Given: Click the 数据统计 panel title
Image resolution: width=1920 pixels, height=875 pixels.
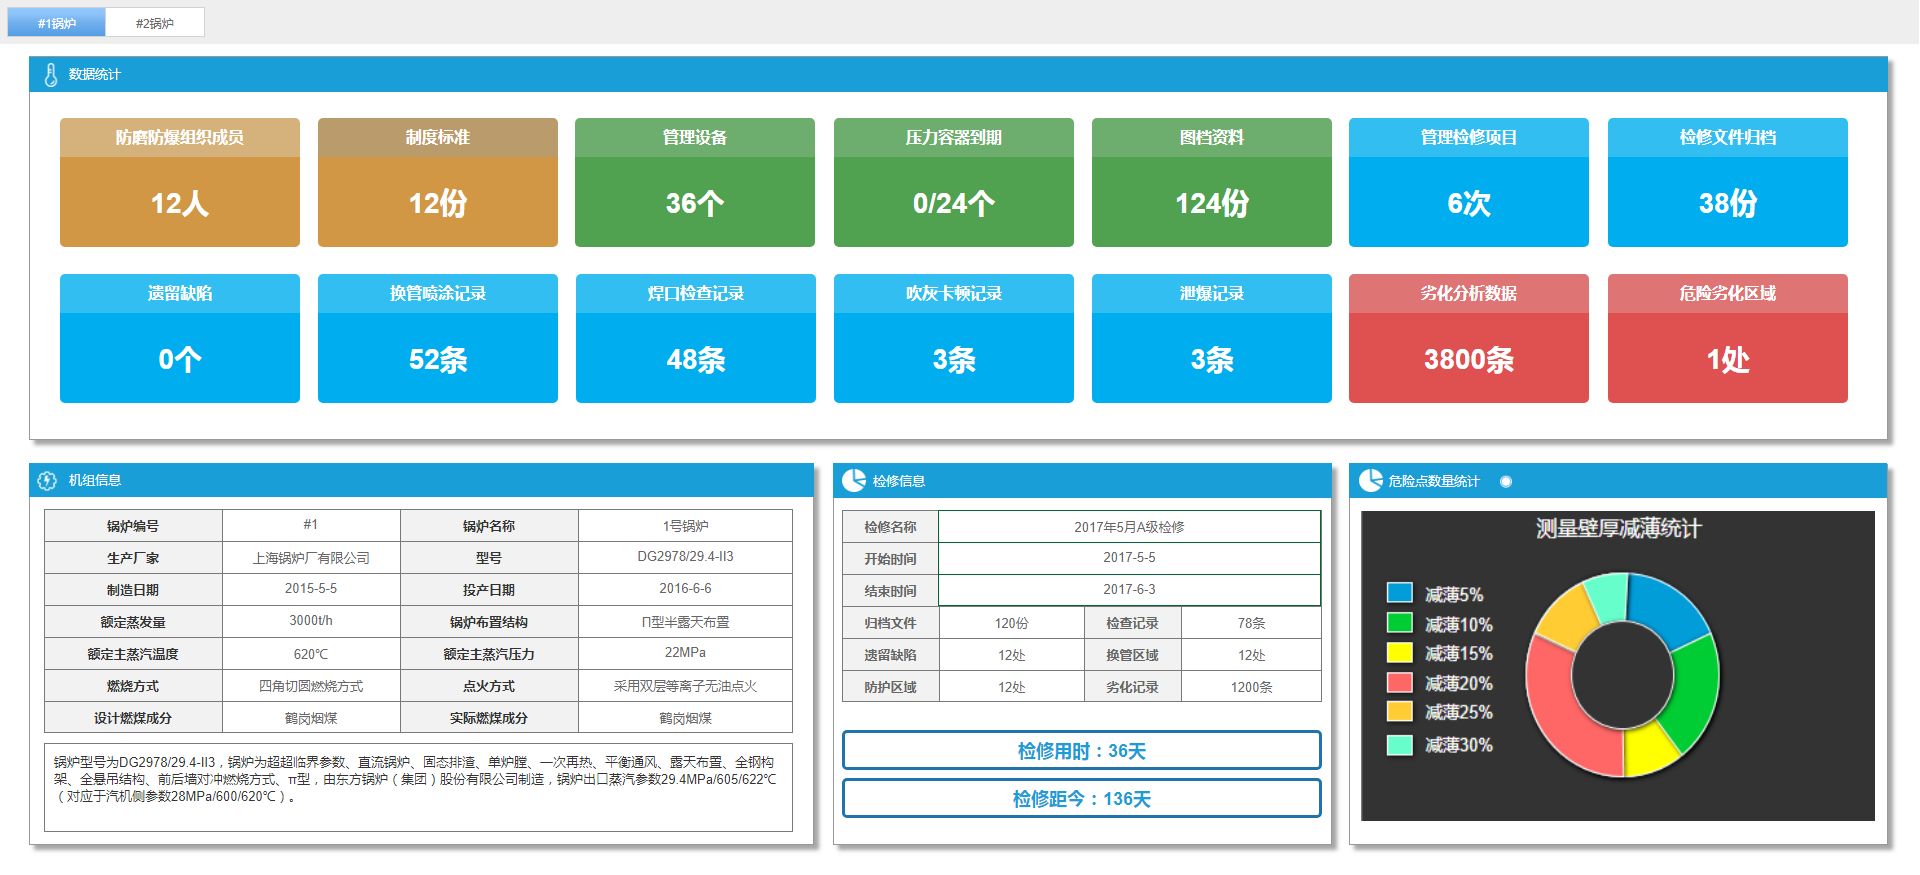Looking at the screenshot, I should [x=94, y=75].
